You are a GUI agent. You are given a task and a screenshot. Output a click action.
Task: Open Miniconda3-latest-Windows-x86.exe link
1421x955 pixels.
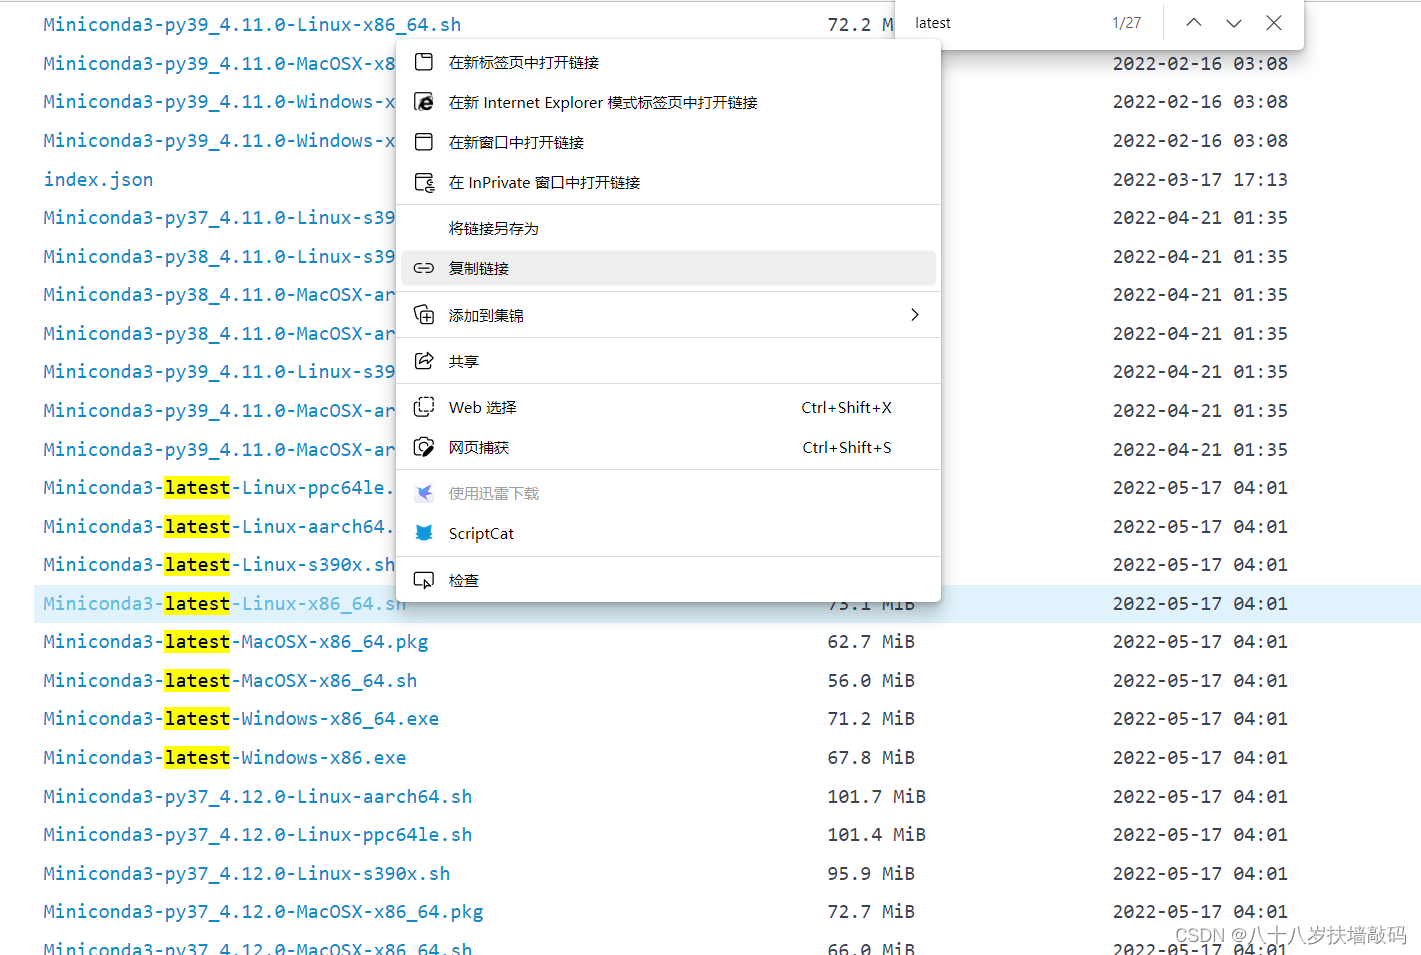[225, 758]
